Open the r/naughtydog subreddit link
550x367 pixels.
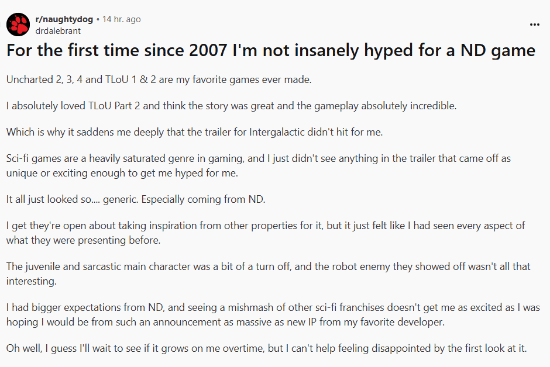click(64, 19)
